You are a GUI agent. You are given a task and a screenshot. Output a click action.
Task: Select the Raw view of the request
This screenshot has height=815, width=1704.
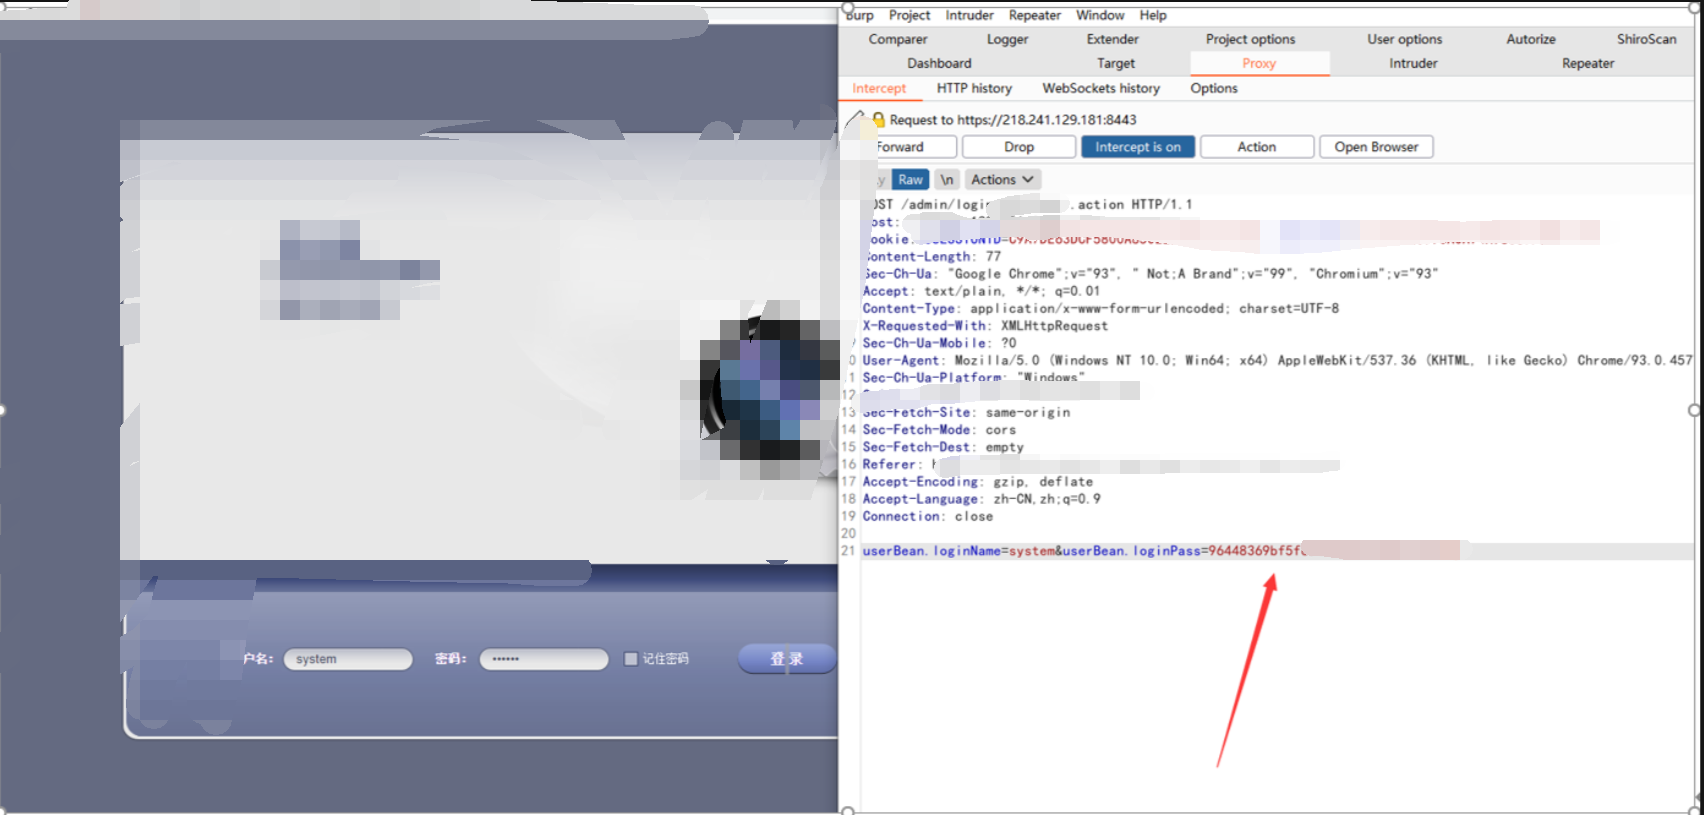click(910, 180)
